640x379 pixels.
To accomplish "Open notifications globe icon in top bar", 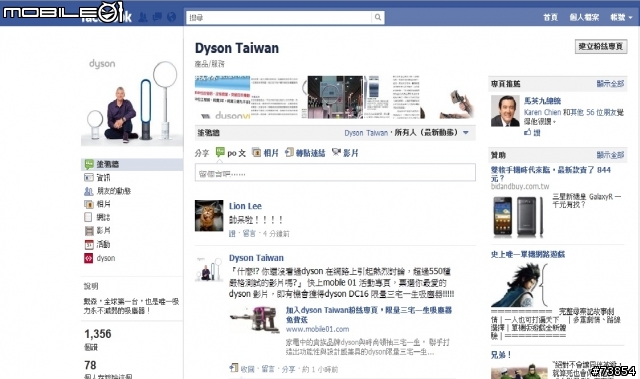I will tap(172, 17).
